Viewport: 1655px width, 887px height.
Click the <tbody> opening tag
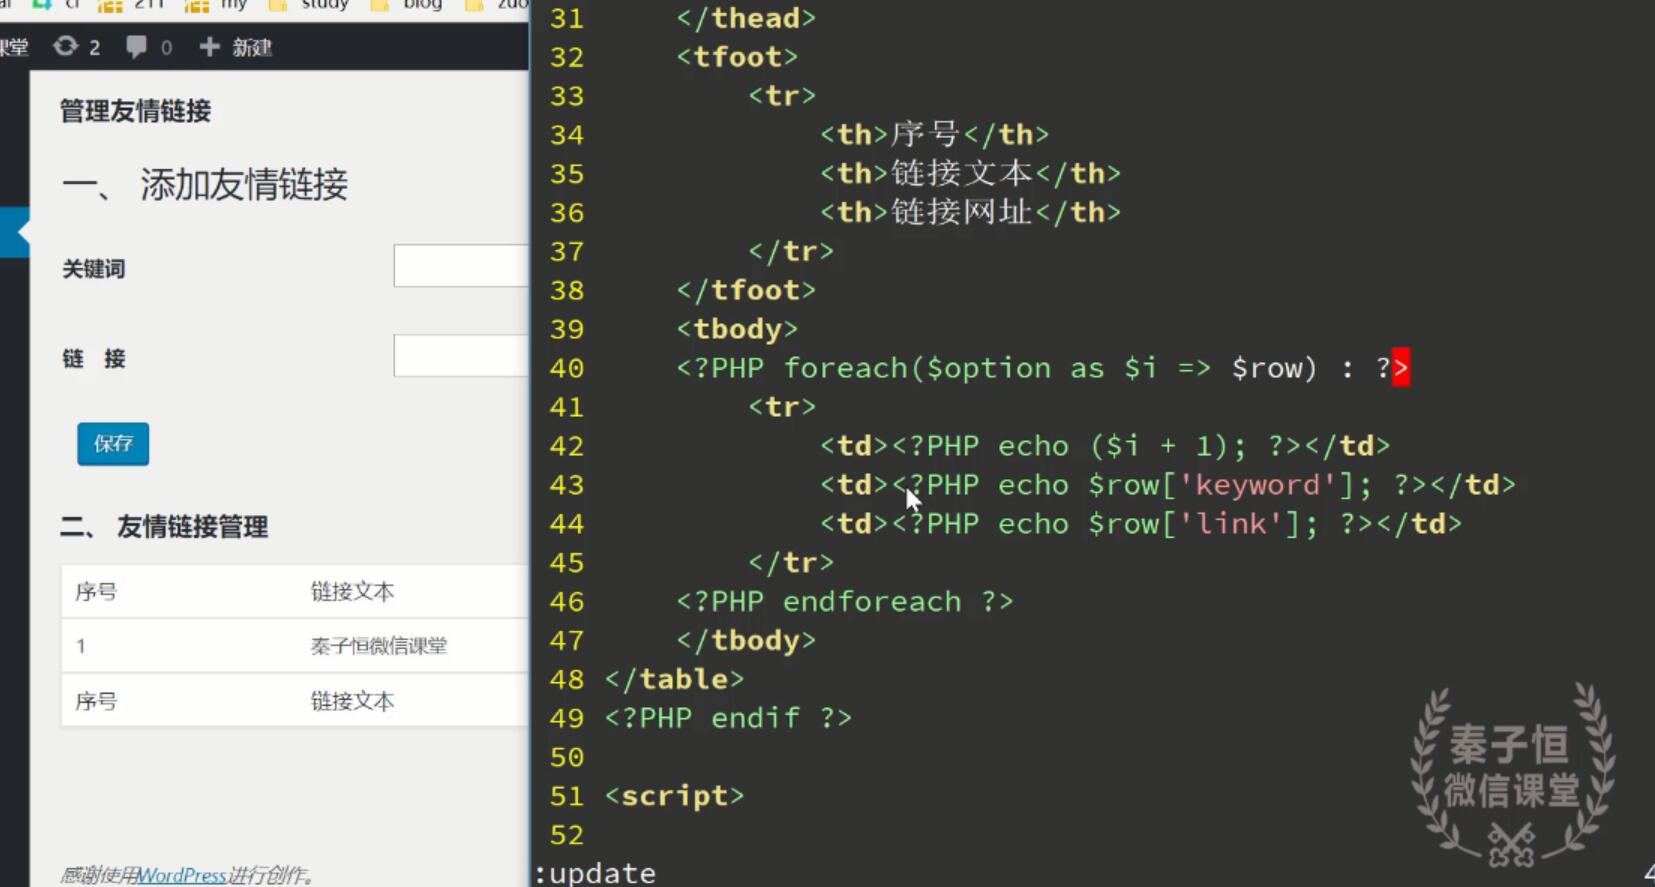[x=737, y=329]
